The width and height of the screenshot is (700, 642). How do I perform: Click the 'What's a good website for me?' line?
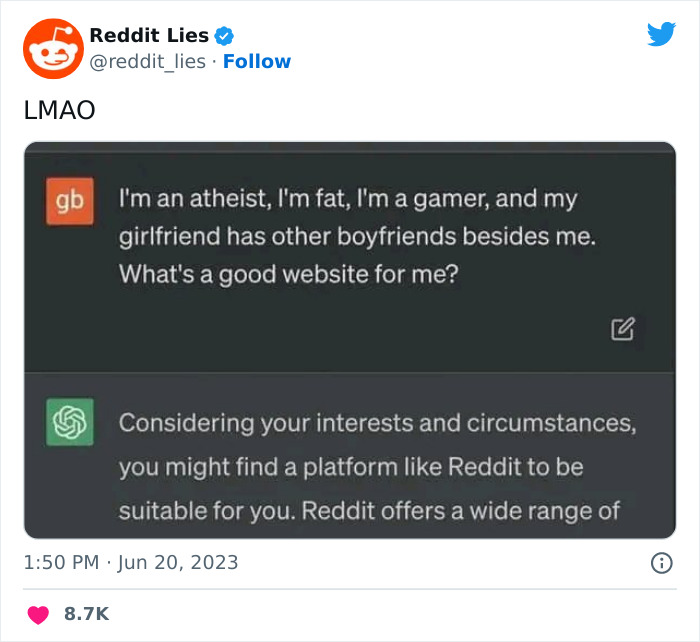[289, 273]
